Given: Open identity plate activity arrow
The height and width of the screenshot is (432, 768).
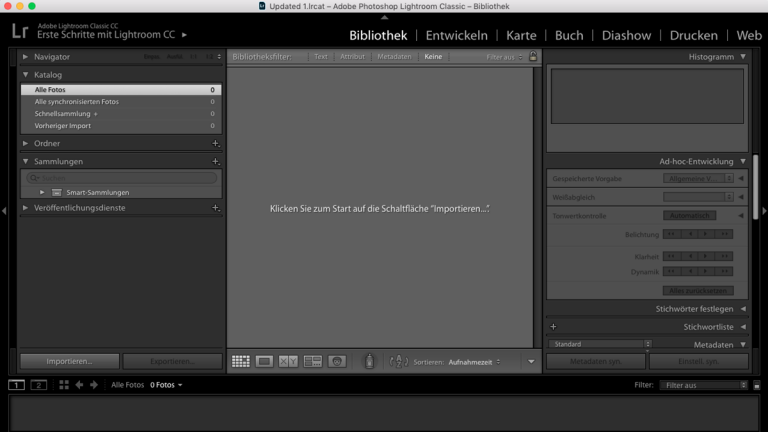Looking at the screenshot, I should [x=184, y=35].
